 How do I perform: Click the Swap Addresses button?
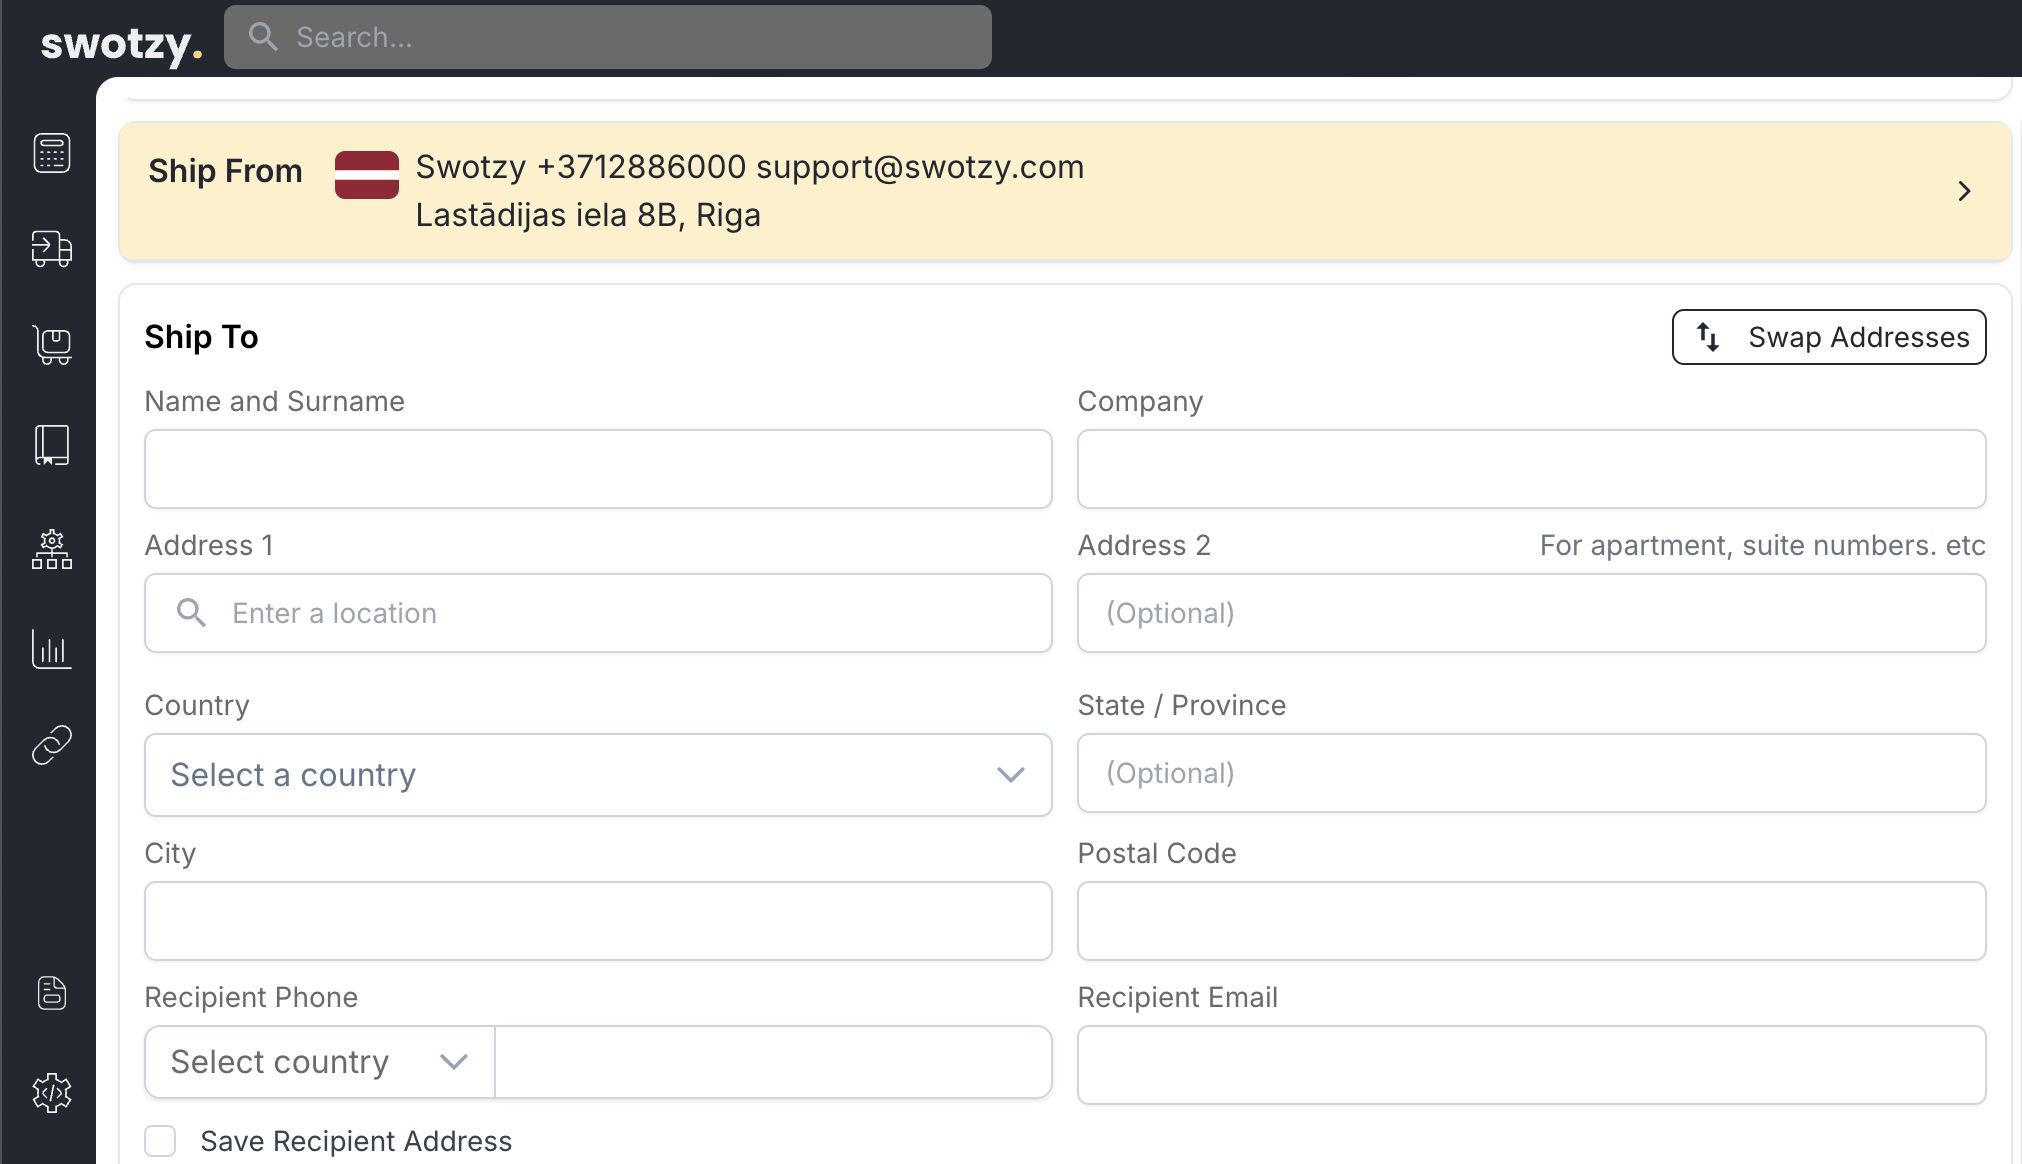point(1828,337)
